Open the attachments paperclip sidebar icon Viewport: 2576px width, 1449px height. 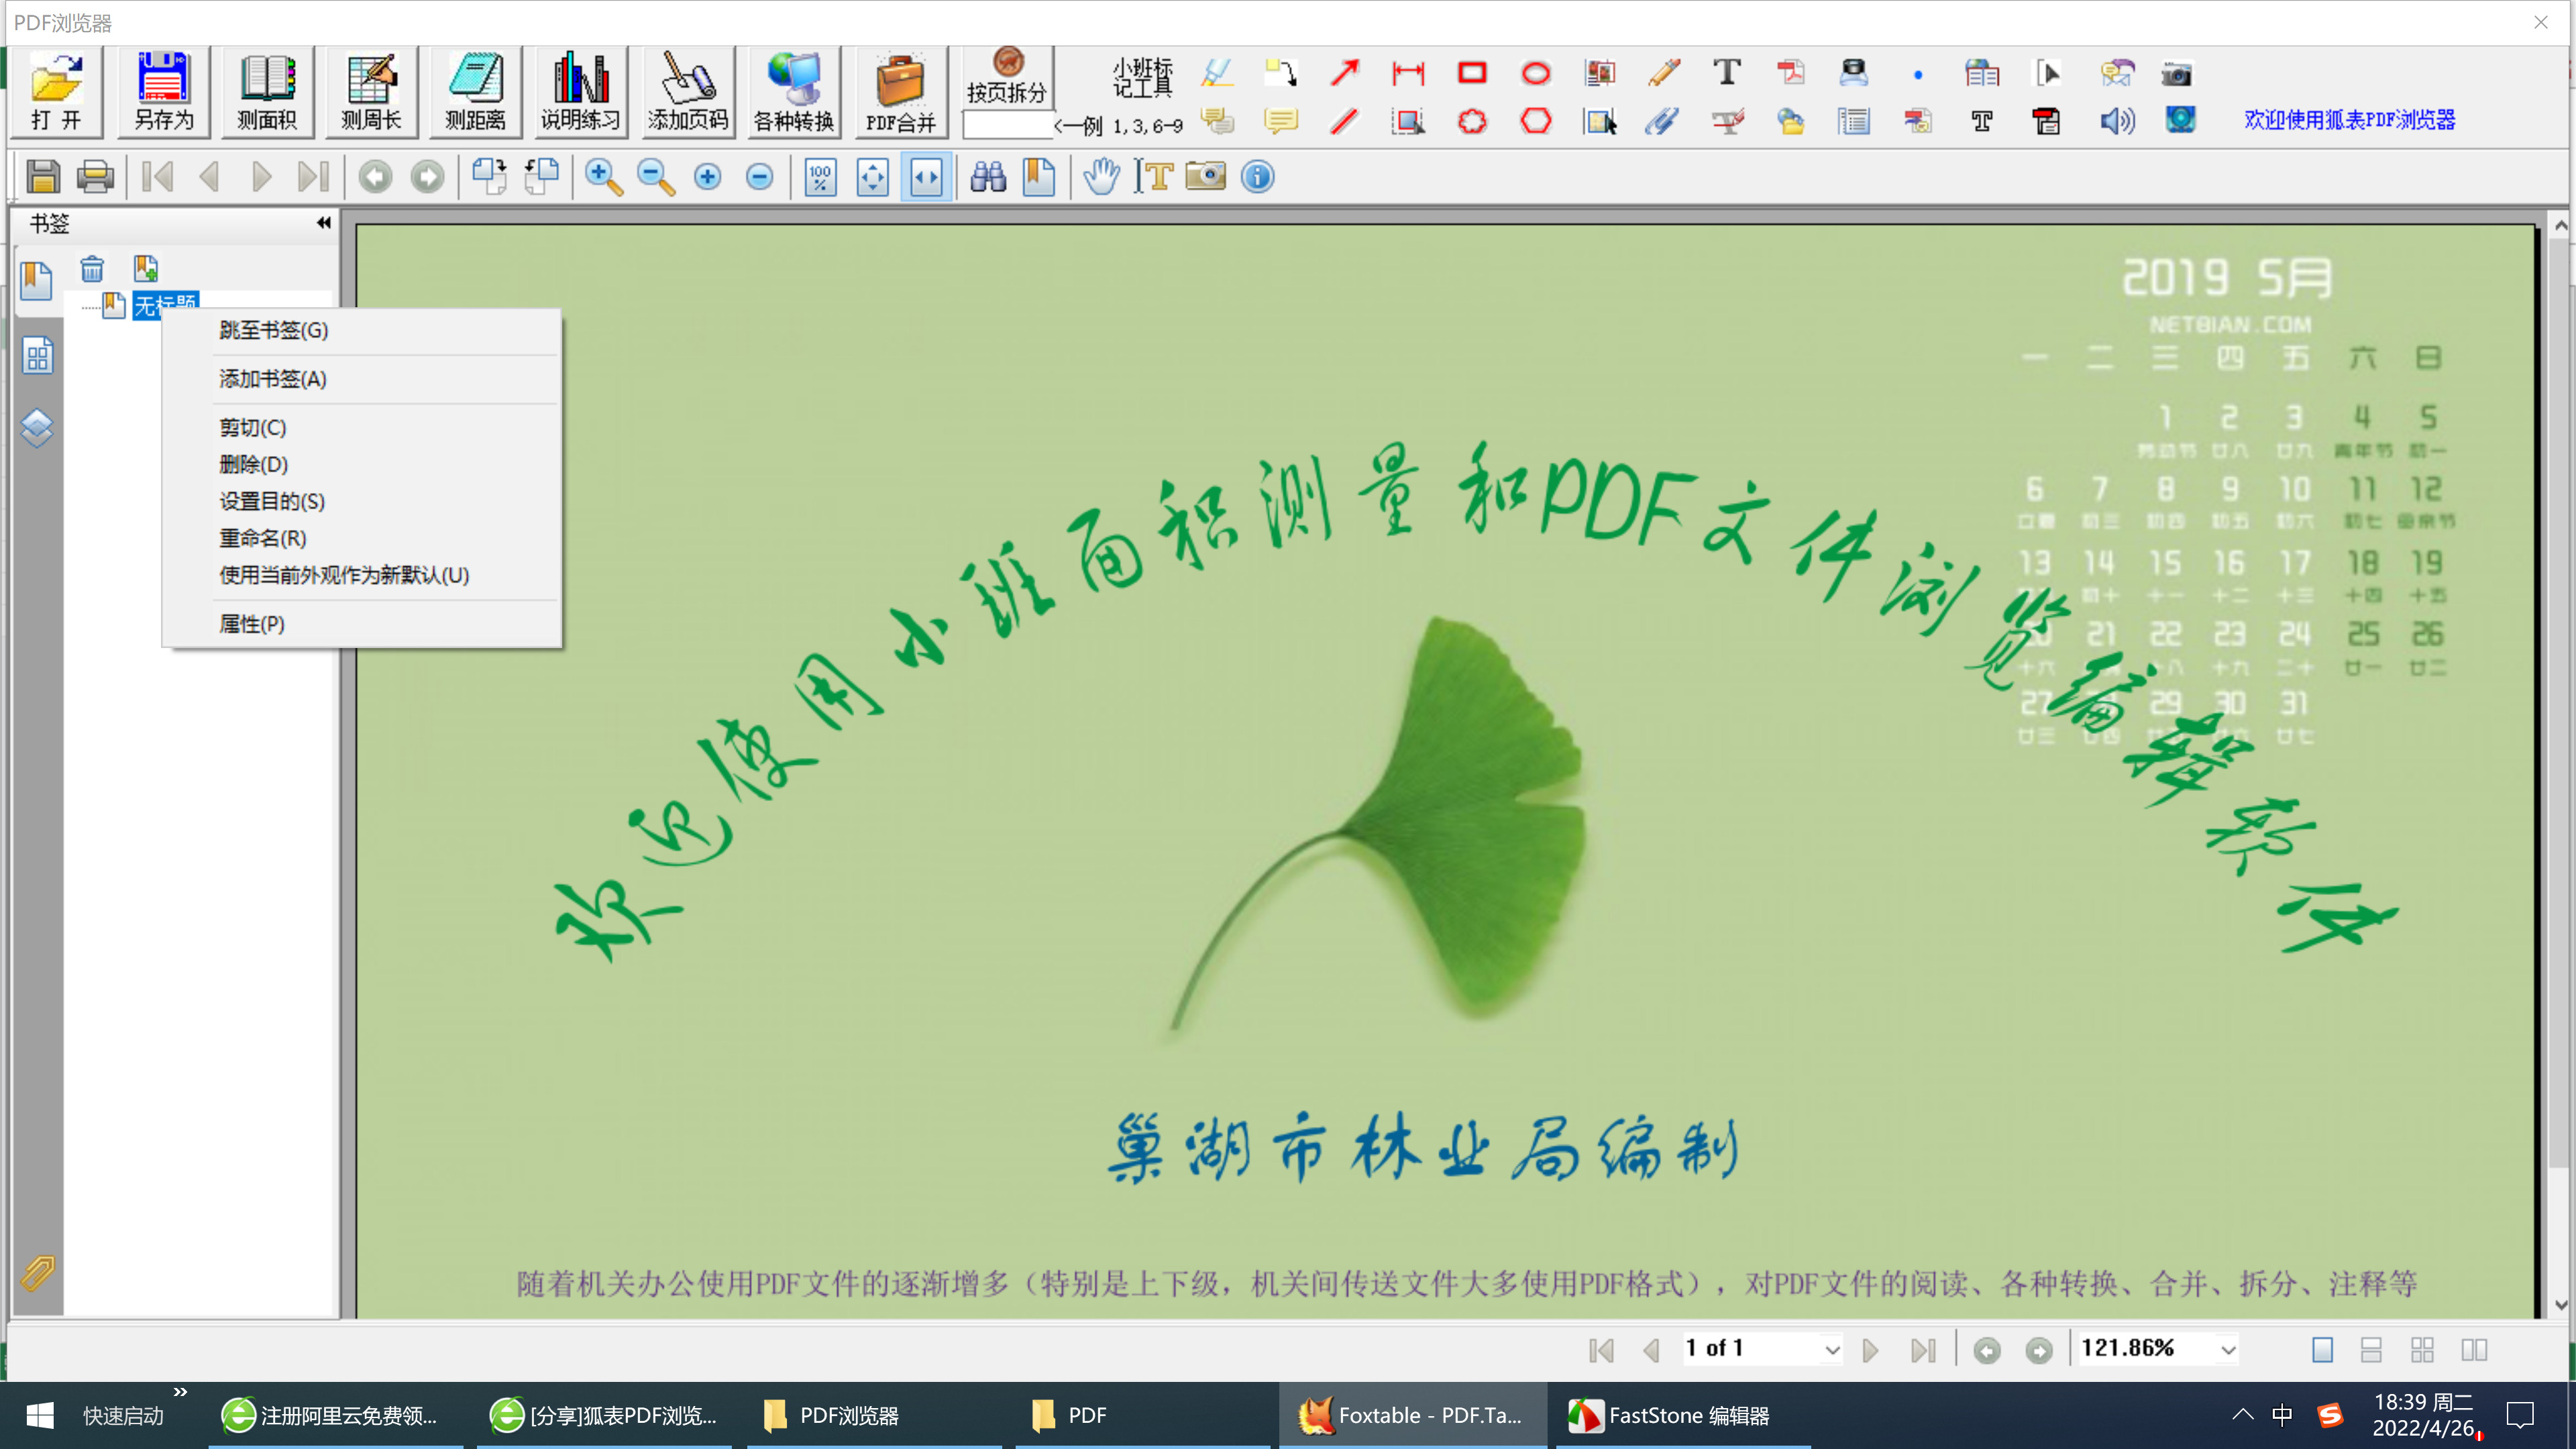37,1273
